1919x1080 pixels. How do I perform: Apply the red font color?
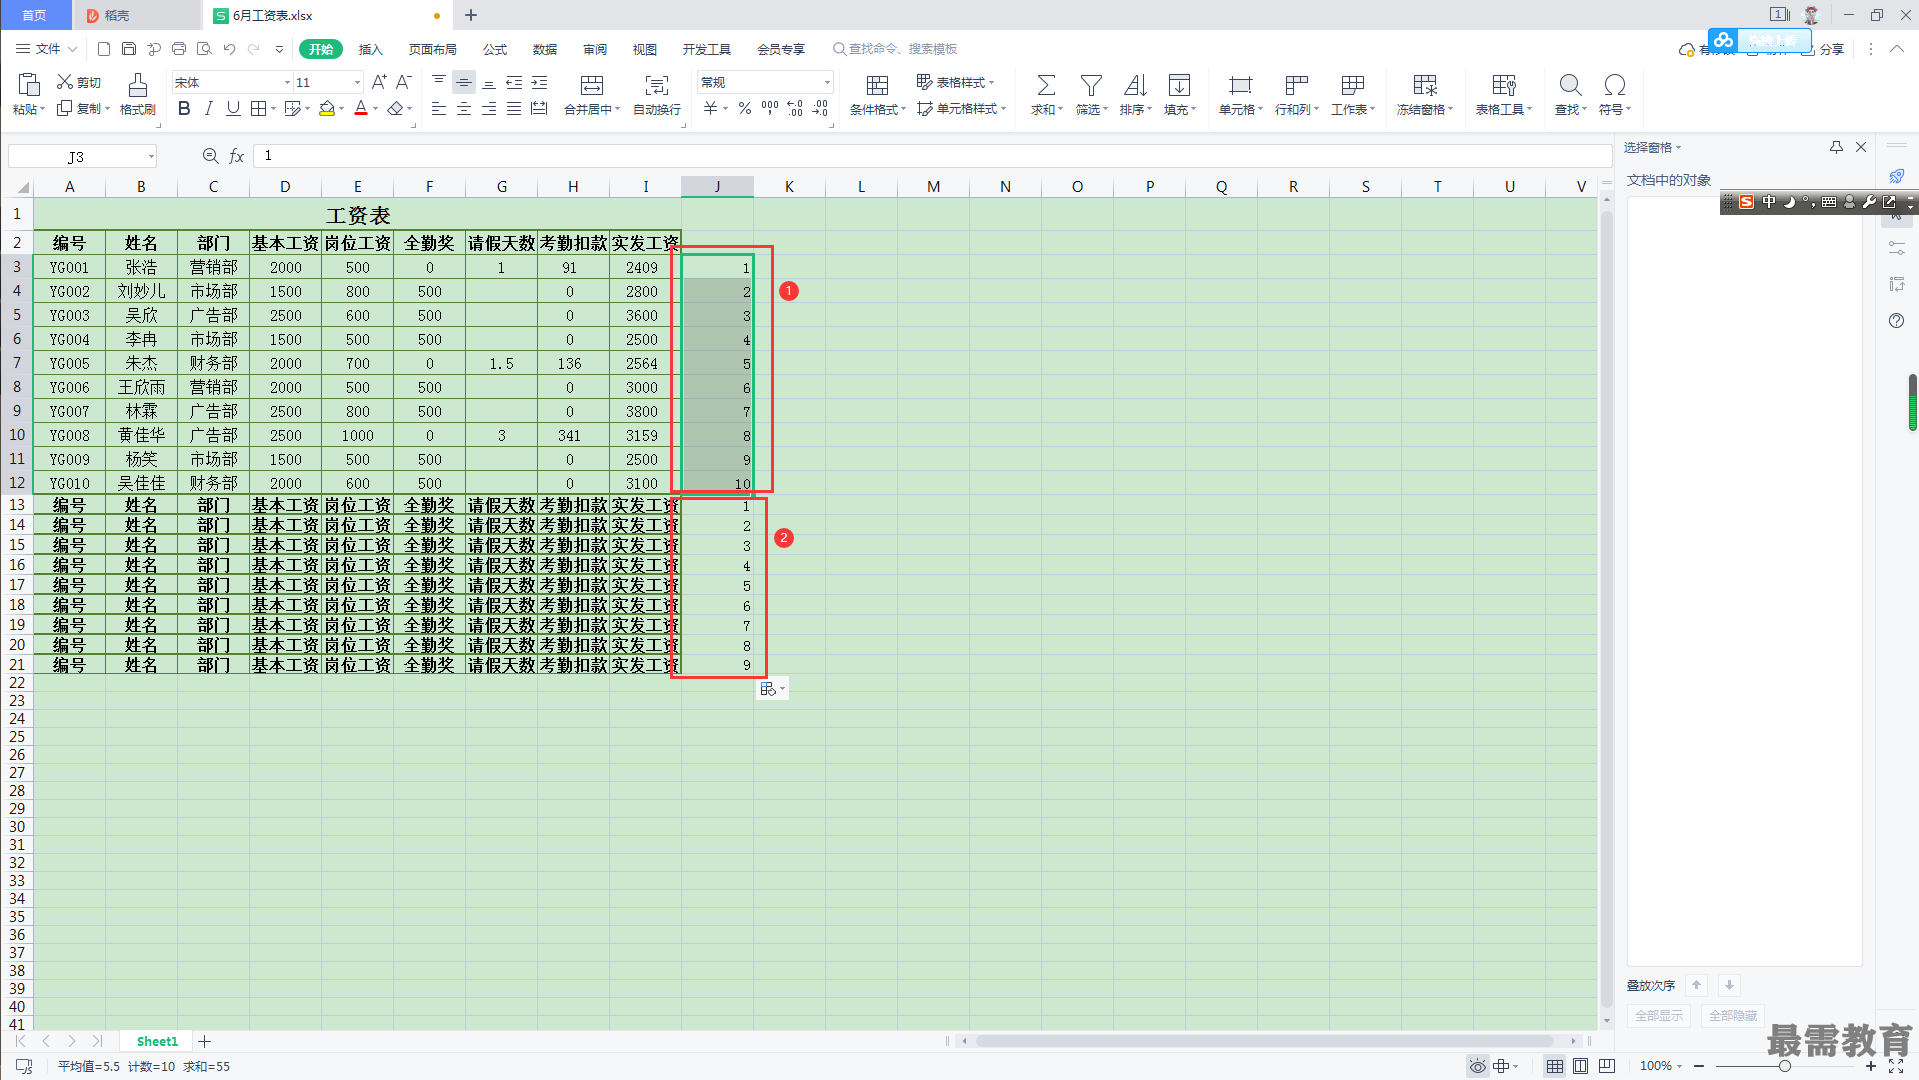pos(361,109)
